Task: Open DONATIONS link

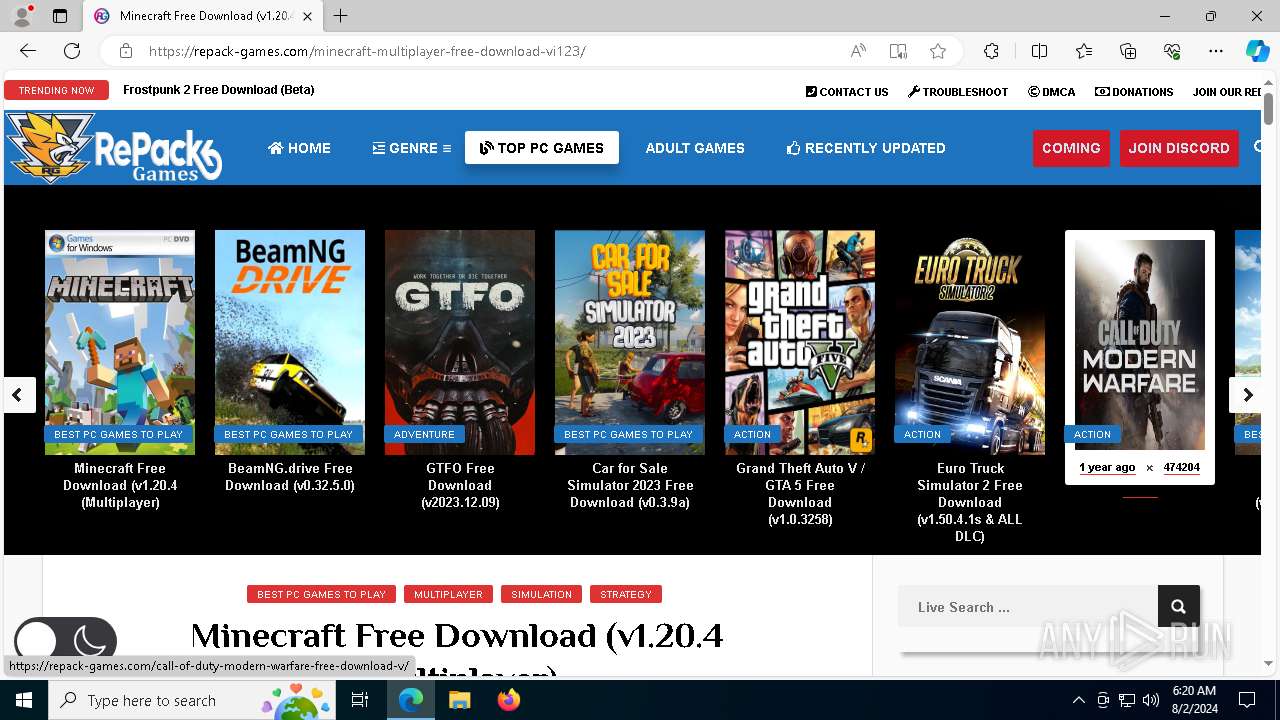Action: (1134, 91)
